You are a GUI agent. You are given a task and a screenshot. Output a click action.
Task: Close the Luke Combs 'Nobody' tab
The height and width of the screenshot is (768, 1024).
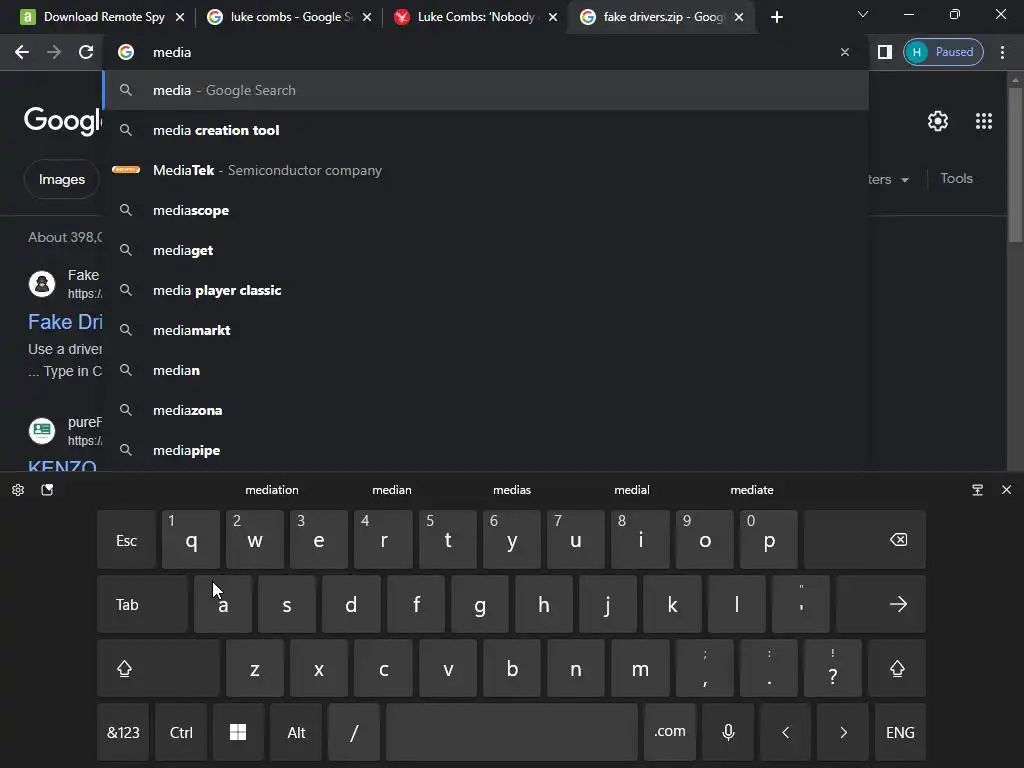point(552,17)
